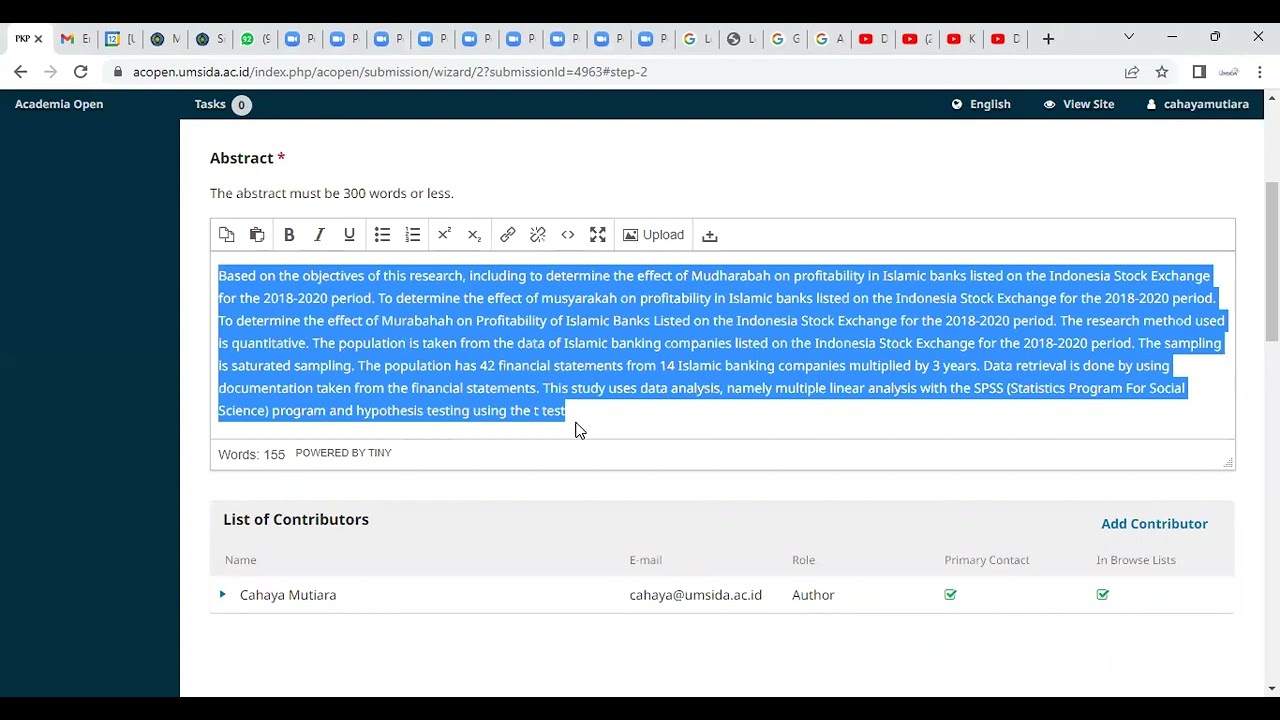Switch to the Google calendar tab

[120, 39]
